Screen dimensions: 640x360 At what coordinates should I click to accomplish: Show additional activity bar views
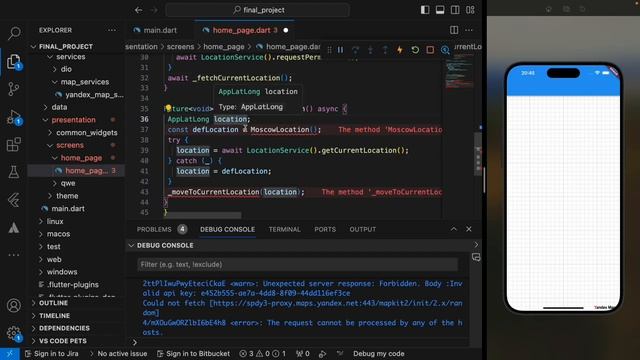(x=14, y=255)
